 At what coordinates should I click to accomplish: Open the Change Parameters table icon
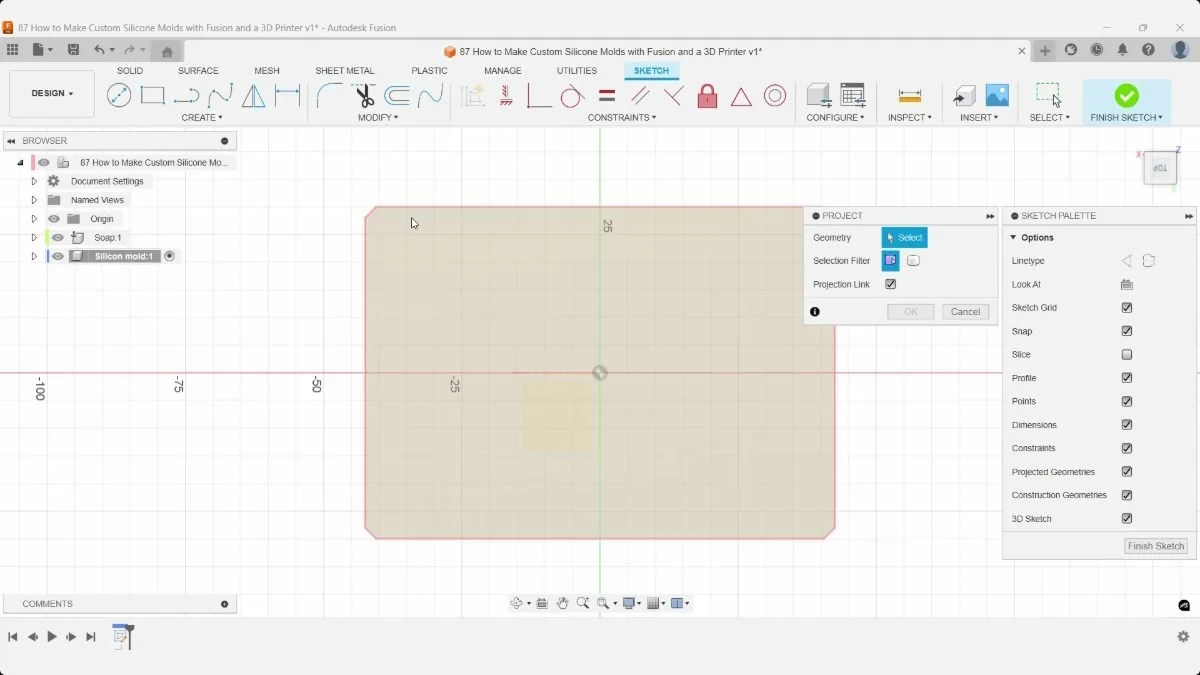(852, 95)
